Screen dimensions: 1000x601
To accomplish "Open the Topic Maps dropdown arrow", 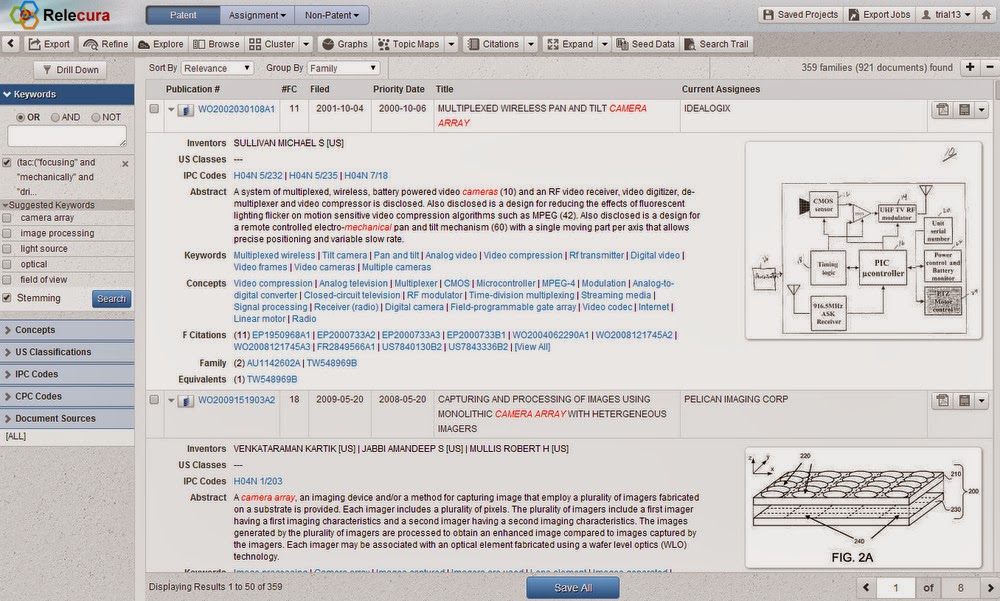I will [452, 44].
